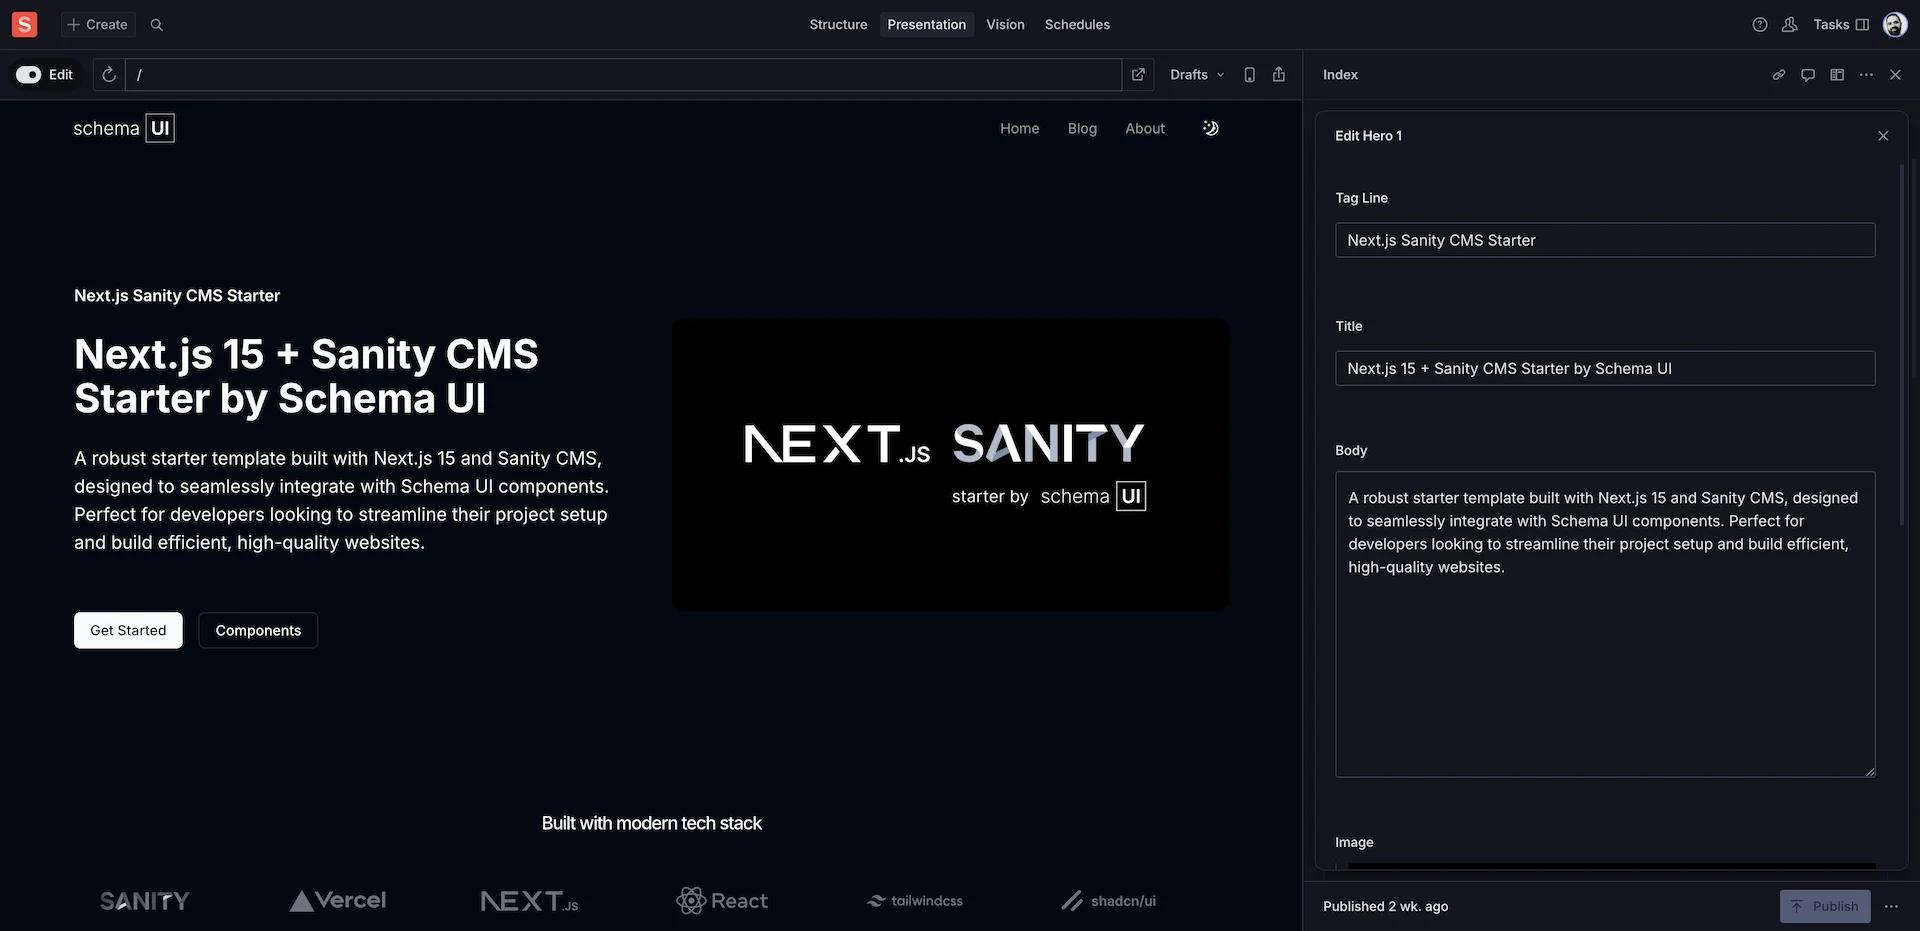Click the hero heading text in preview
1920x931 pixels.
306,376
